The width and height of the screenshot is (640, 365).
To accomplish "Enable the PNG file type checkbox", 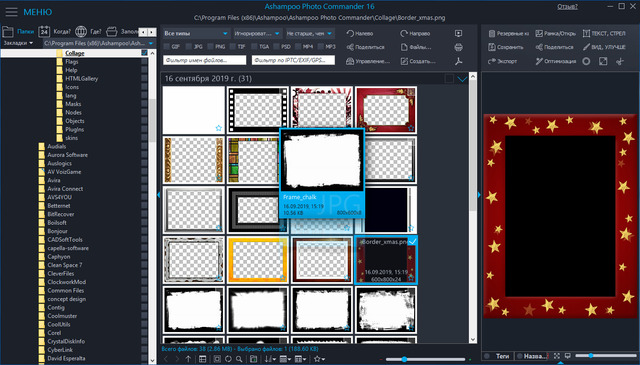I will click(x=211, y=47).
